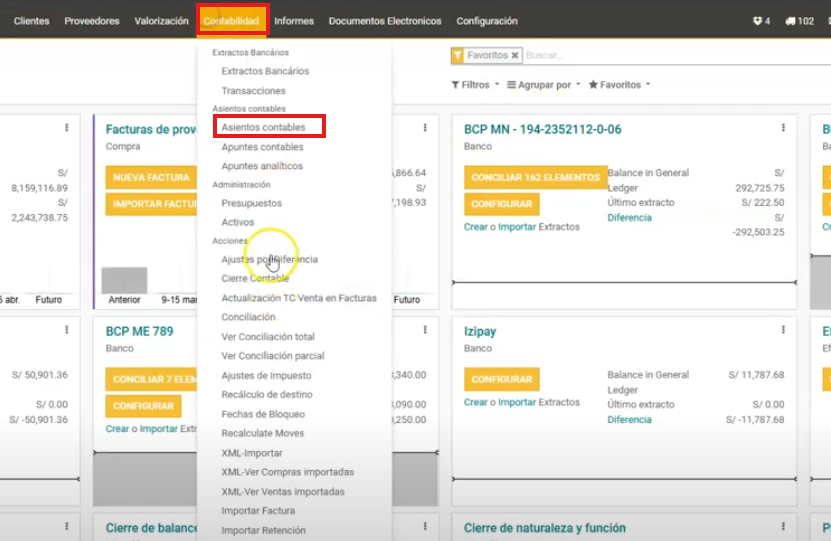Click CONFIGURAR on the Izipay card
Viewport: 831px width, 541px height.
501,380
